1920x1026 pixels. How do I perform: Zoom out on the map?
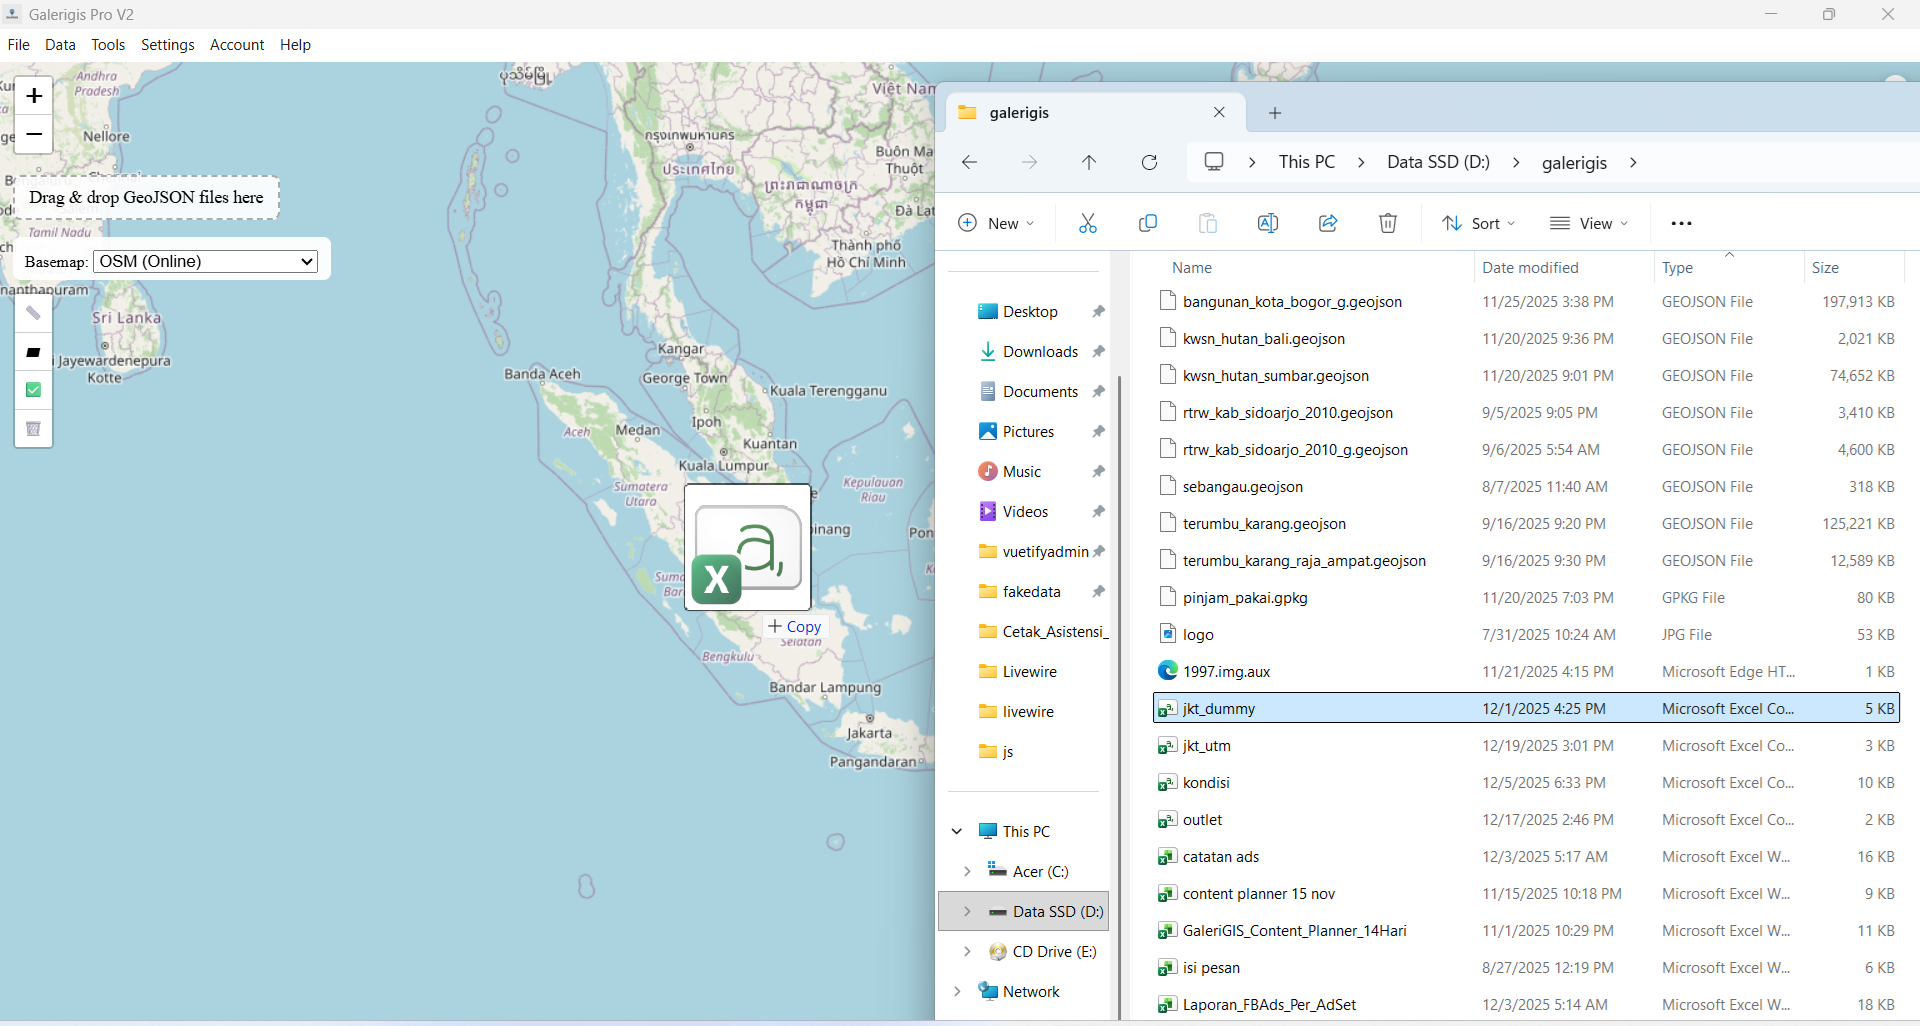[33, 134]
